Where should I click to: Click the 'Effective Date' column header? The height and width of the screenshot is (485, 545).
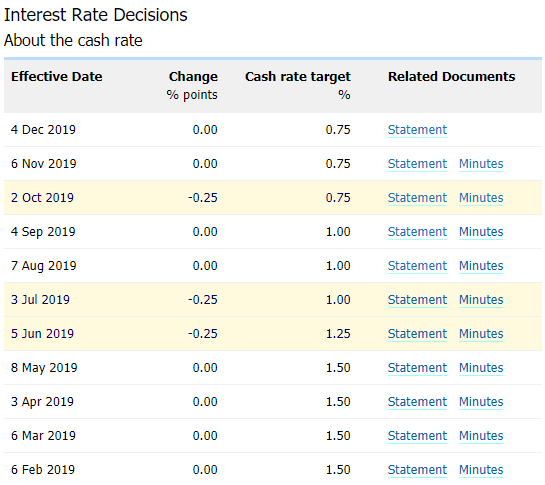click(x=57, y=76)
